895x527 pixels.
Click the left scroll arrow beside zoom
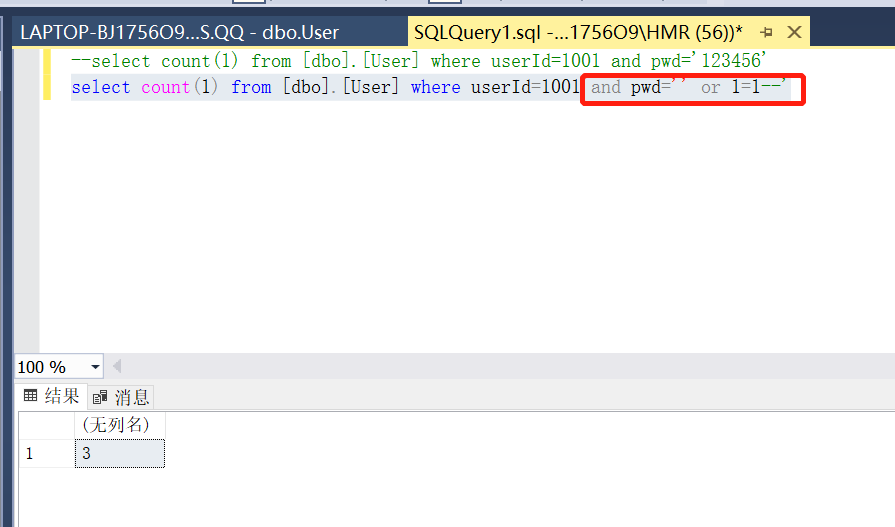tap(117, 367)
